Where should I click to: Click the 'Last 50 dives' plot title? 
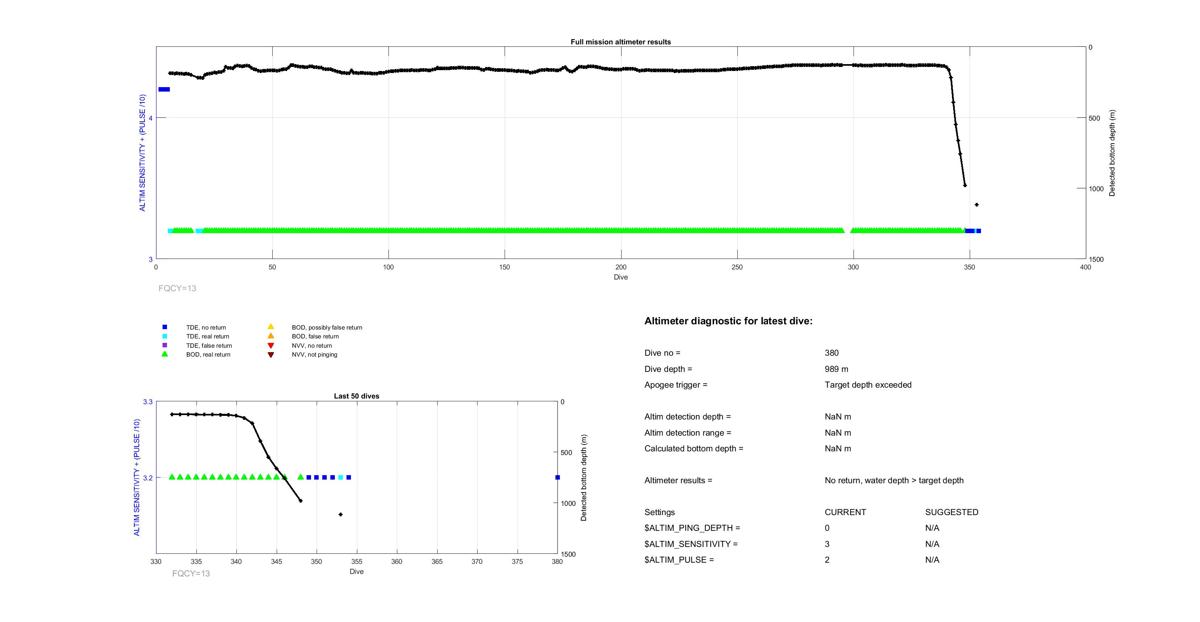(356, 396)
